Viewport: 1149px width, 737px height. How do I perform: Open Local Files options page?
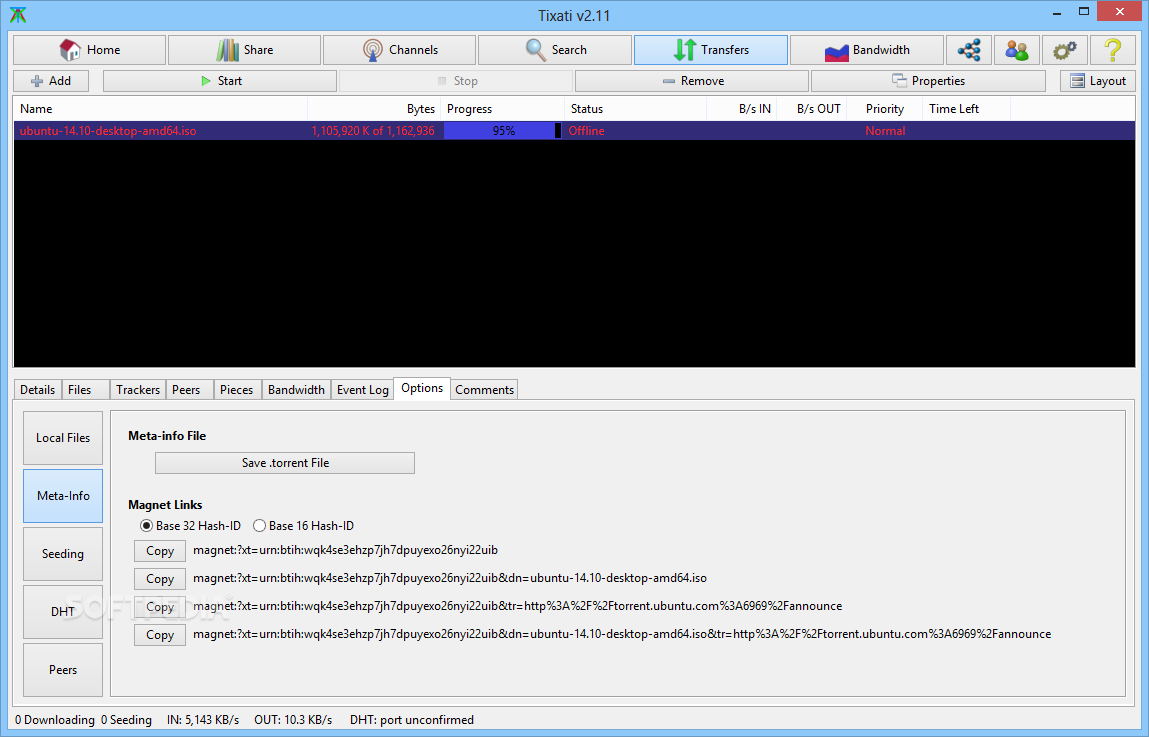point(63,437)
